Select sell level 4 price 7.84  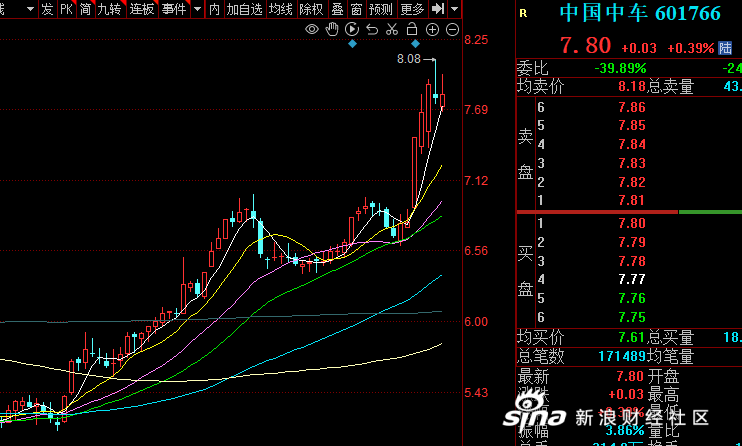pyautogui.click(x=632, y=144)
